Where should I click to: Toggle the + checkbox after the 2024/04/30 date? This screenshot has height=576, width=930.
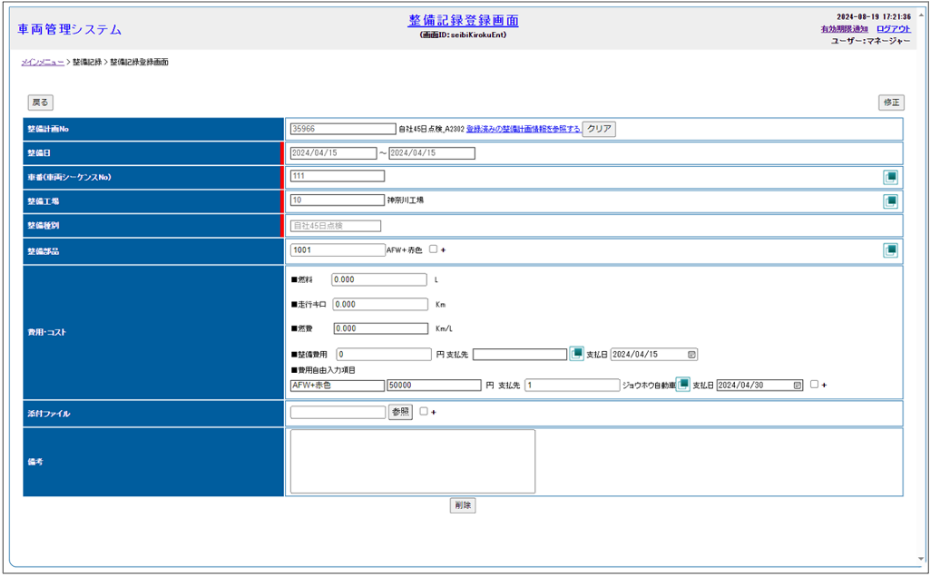click(x=814, y=384)
